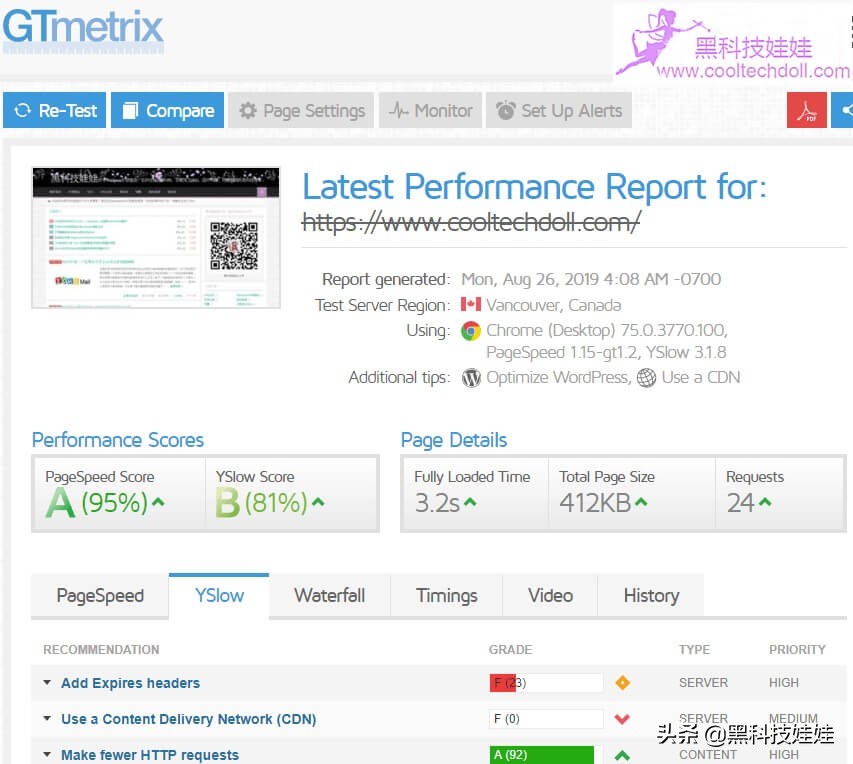Open the Add Expires headers recommendation
The height and width of the screenshot is (764, 853).
point(130,683)
